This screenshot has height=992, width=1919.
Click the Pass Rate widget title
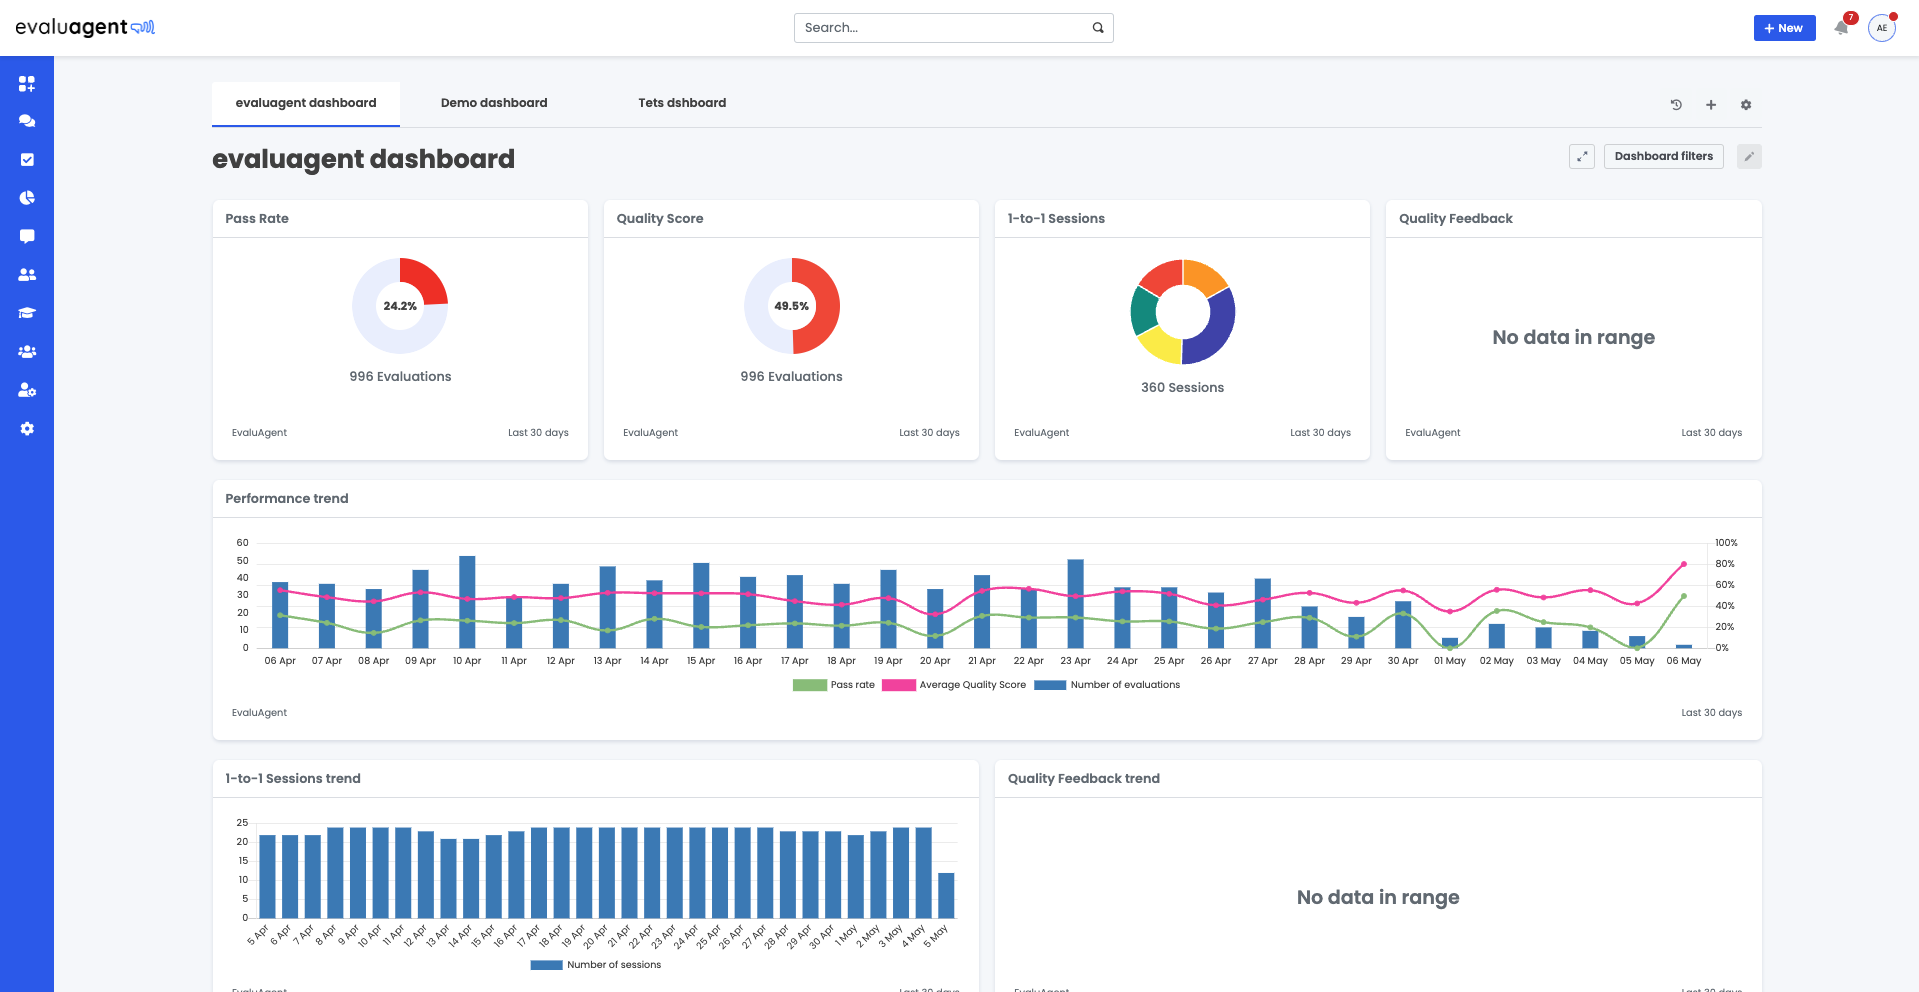tap(257, 219)
